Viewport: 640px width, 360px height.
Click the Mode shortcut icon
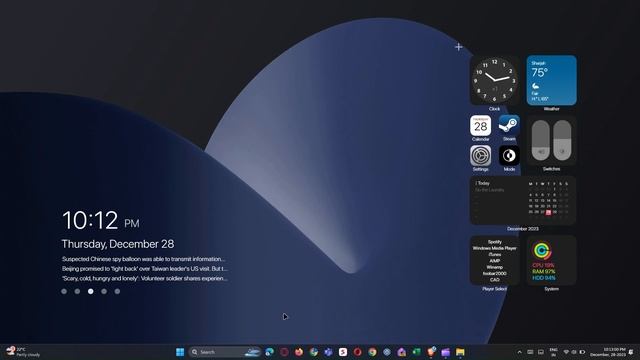tap(509, 156)
